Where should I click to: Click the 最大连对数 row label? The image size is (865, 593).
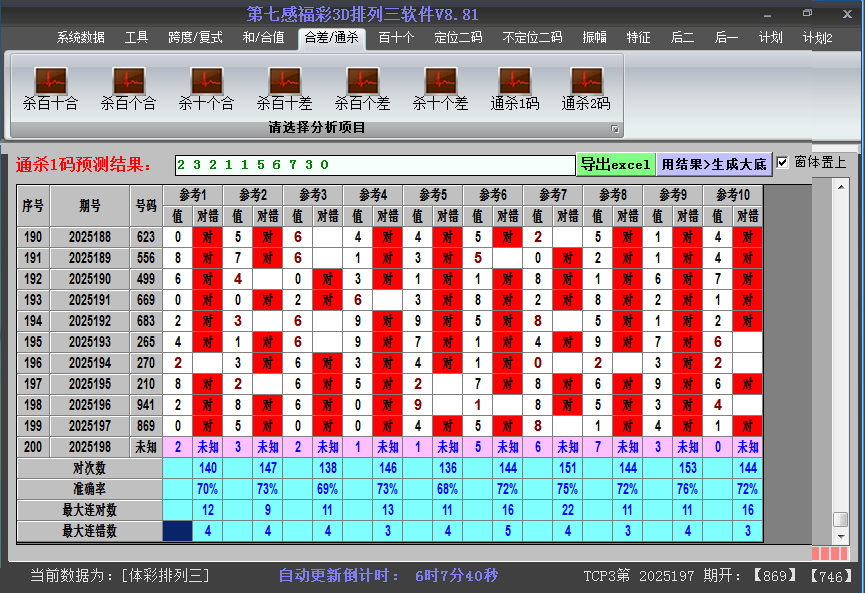[89, 510]
